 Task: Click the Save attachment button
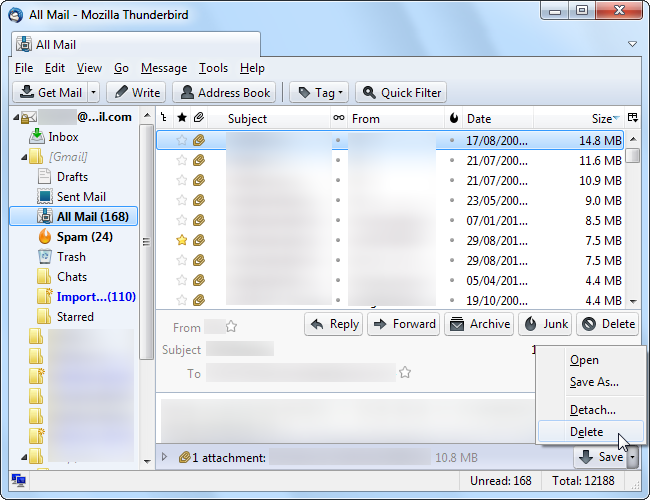pyautogui.click(x=601, y=457)
